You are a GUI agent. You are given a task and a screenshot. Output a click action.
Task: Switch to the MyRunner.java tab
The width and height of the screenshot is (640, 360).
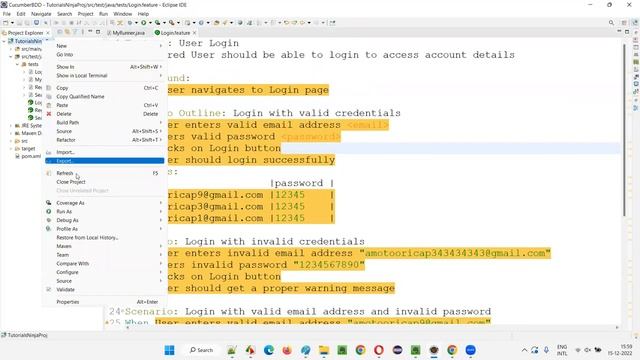[126, 33]
